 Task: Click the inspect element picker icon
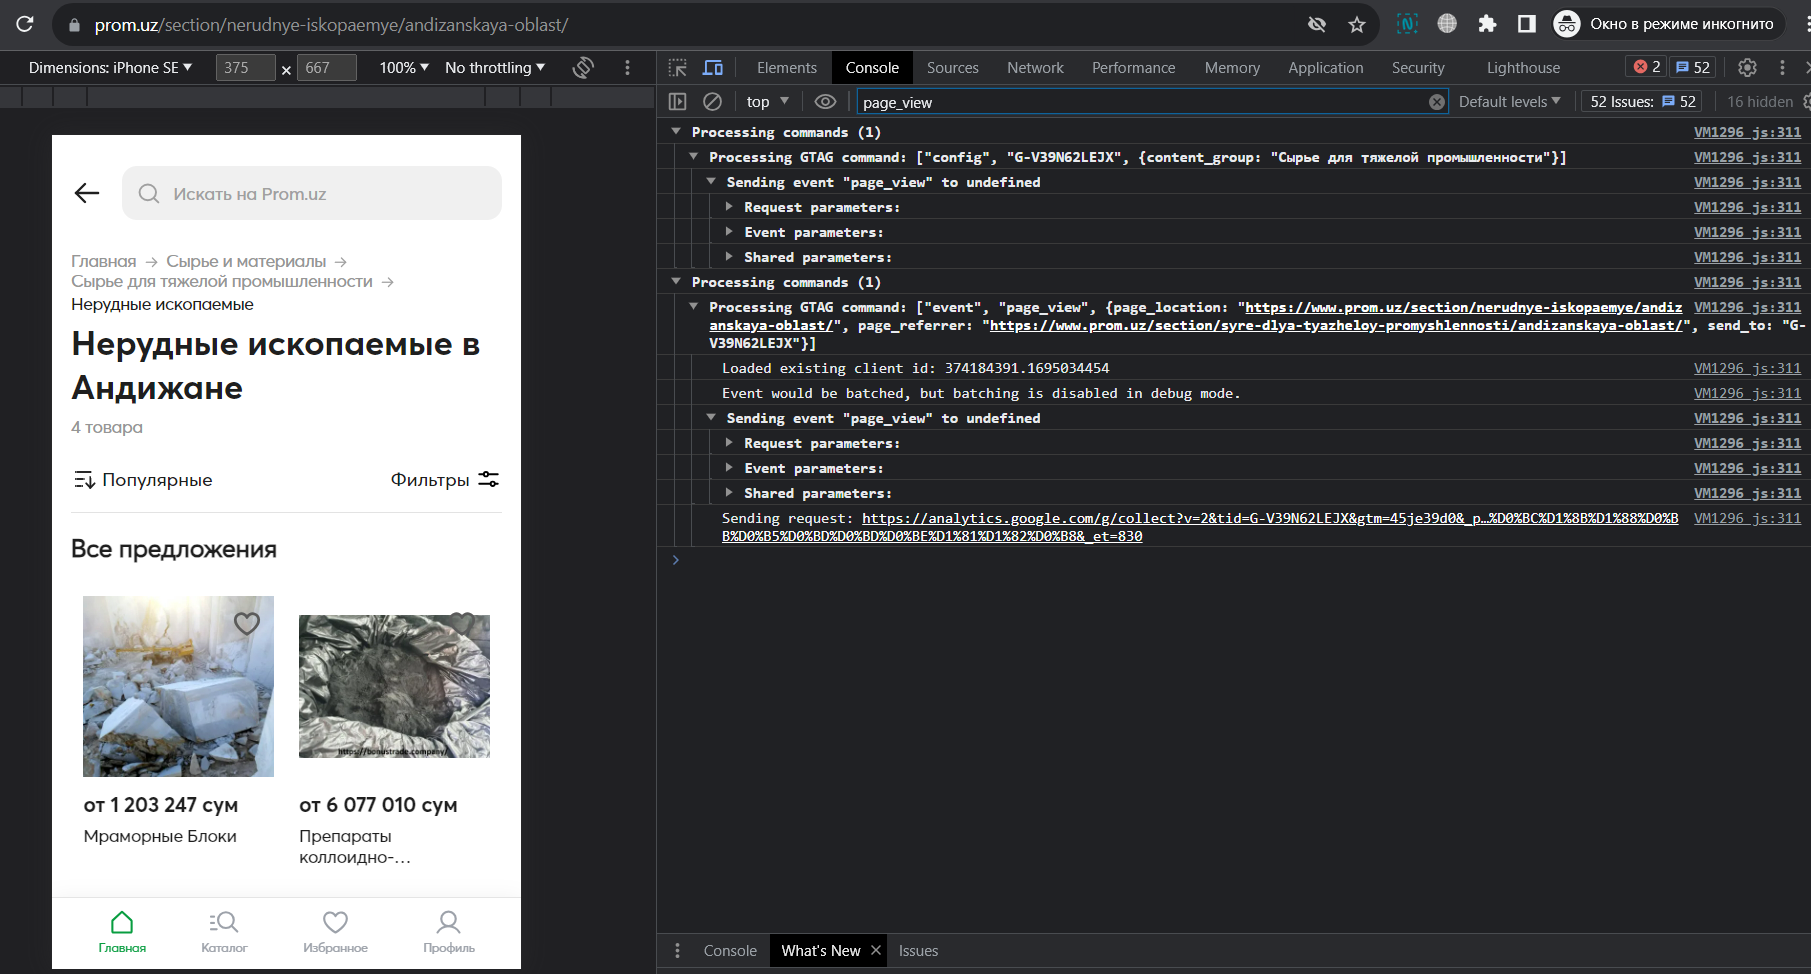click(x=677, y=68)
